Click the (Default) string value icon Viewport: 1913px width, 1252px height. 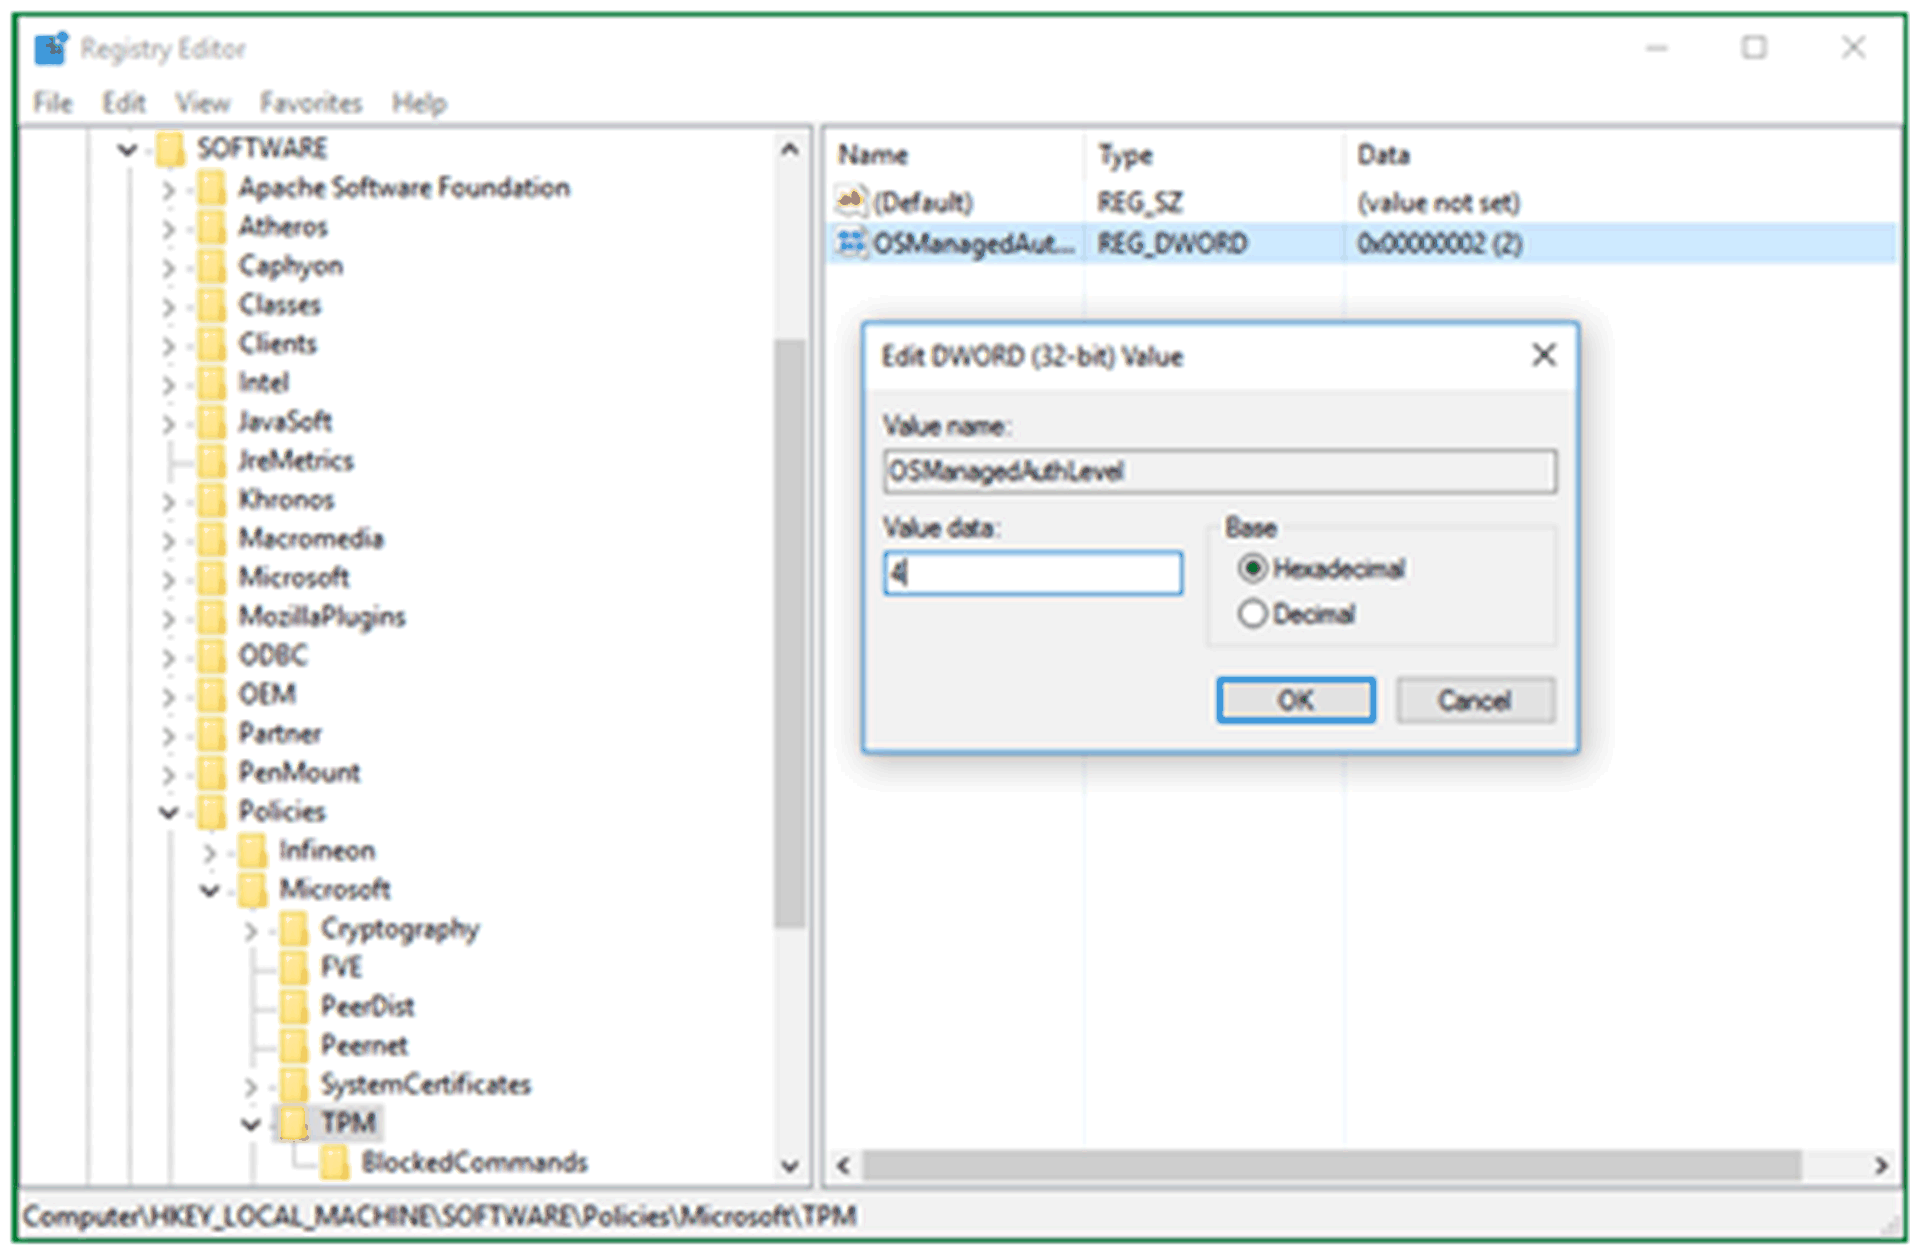pos(850,202)
